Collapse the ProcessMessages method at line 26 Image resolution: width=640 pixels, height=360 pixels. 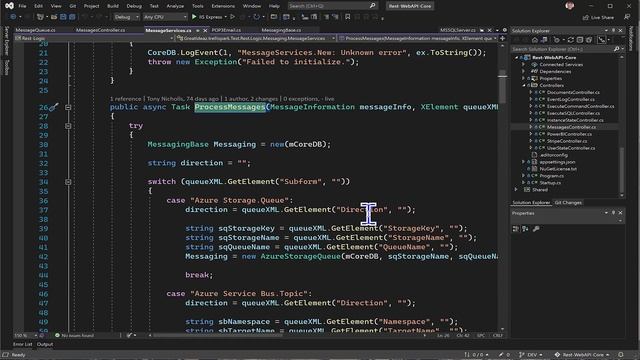point(68,107)
